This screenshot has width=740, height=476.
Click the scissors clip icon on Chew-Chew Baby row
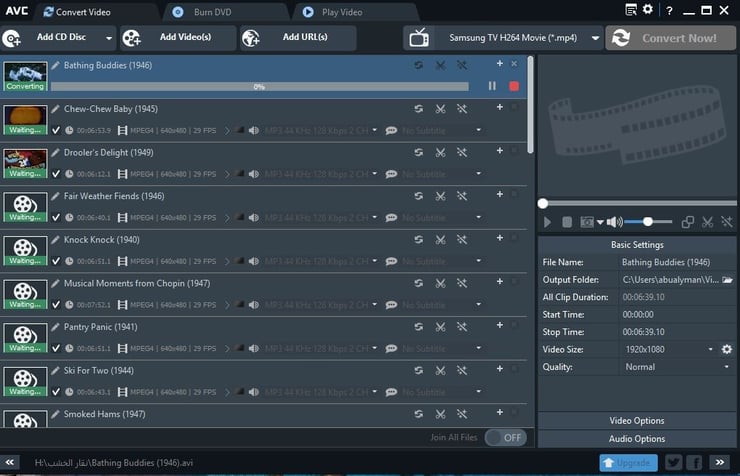click(x=440, y=109)
